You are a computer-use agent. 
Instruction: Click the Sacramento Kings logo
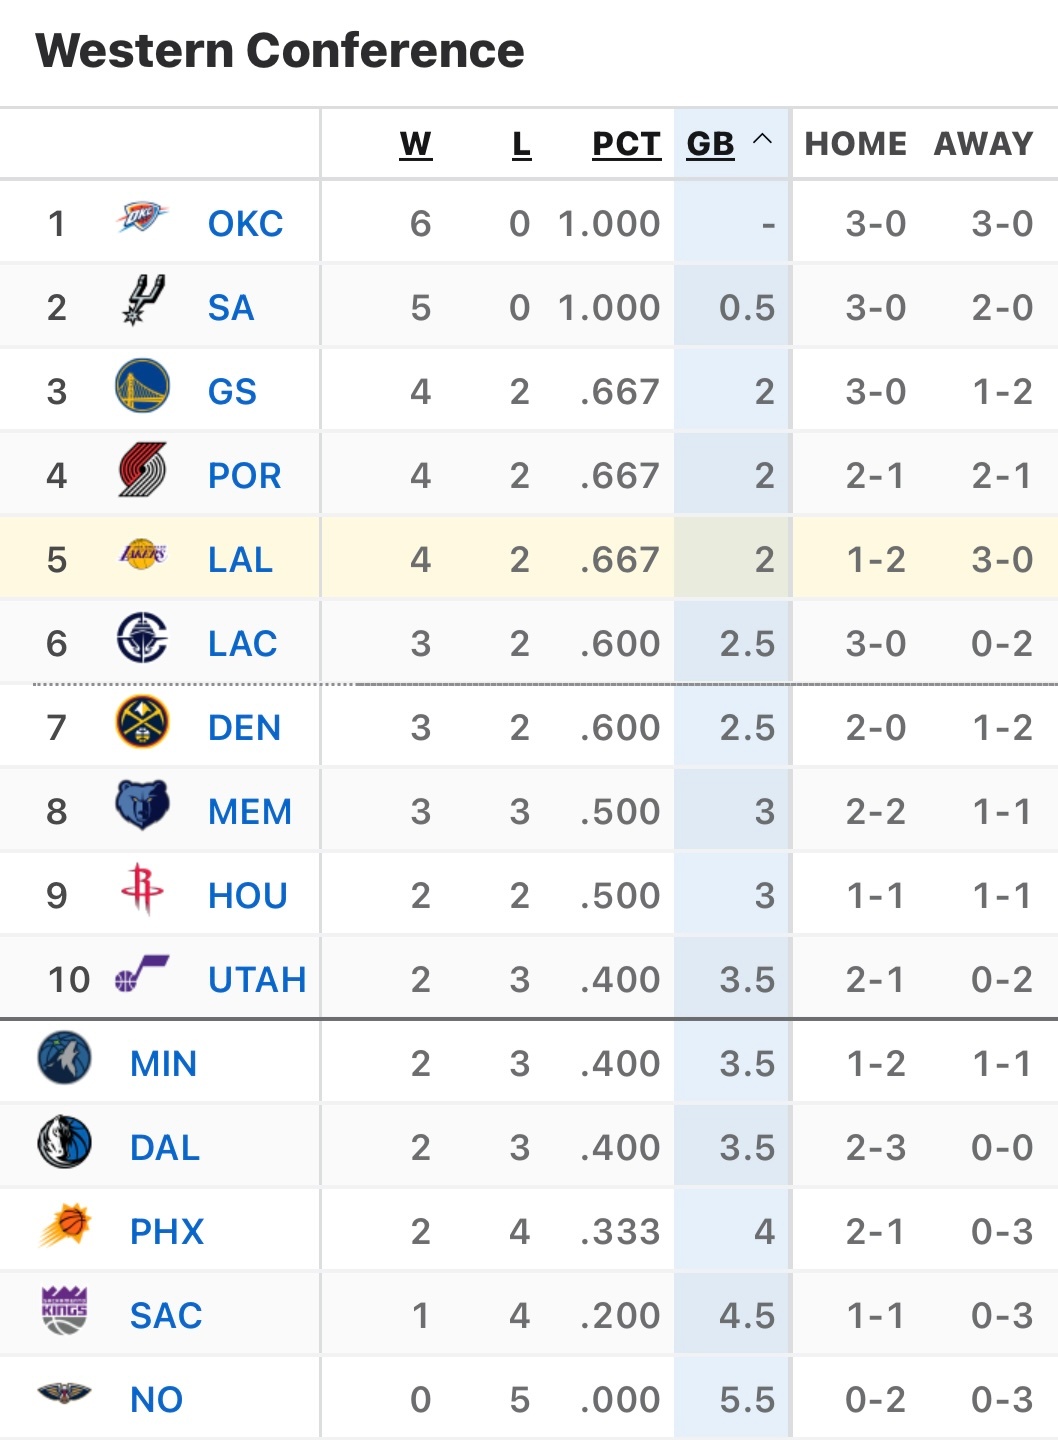pos(65,1310)
